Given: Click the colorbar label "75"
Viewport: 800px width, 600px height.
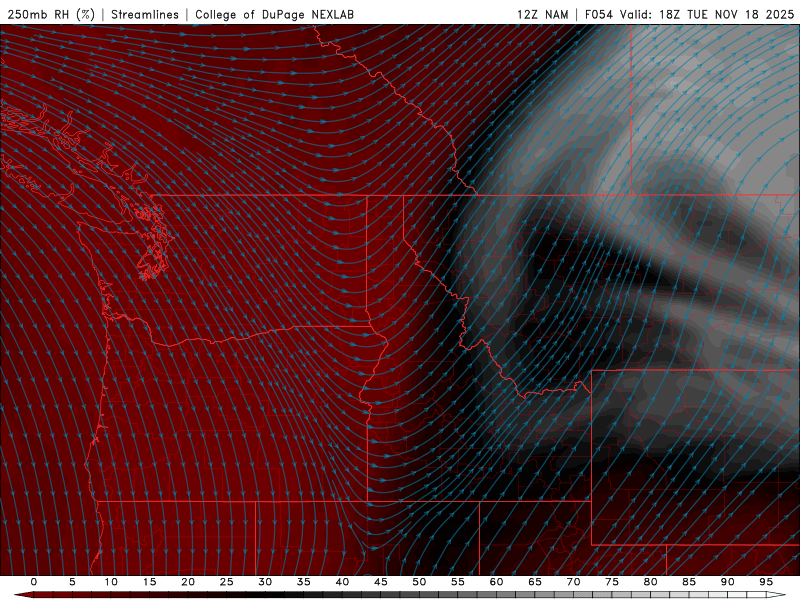Looking at the screenshot, I should [612, 582].
